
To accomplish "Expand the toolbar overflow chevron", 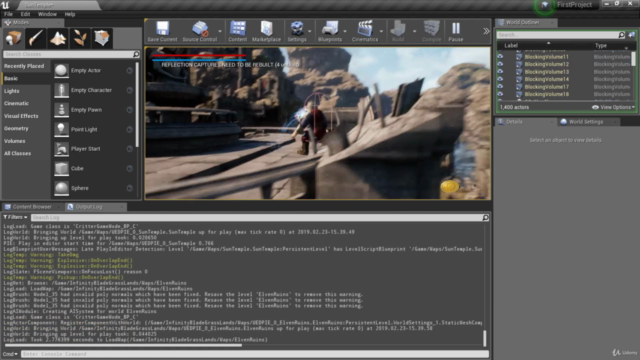I will click(x=486, y=31).
